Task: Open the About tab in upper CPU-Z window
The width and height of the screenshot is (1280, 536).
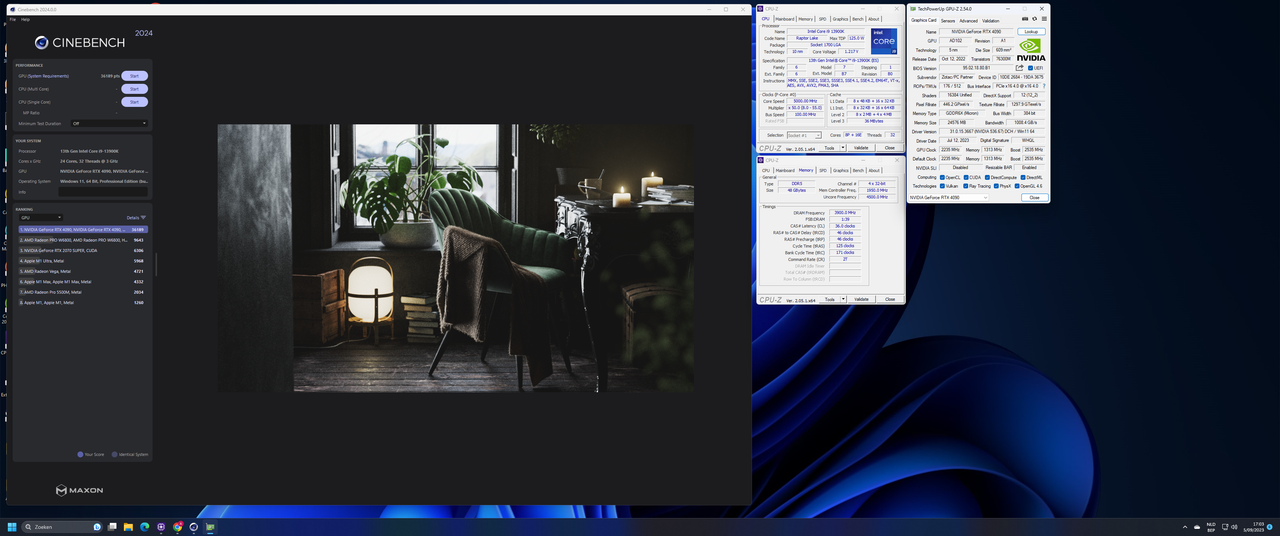Action: pyautogui.click(x=874, y=18)
